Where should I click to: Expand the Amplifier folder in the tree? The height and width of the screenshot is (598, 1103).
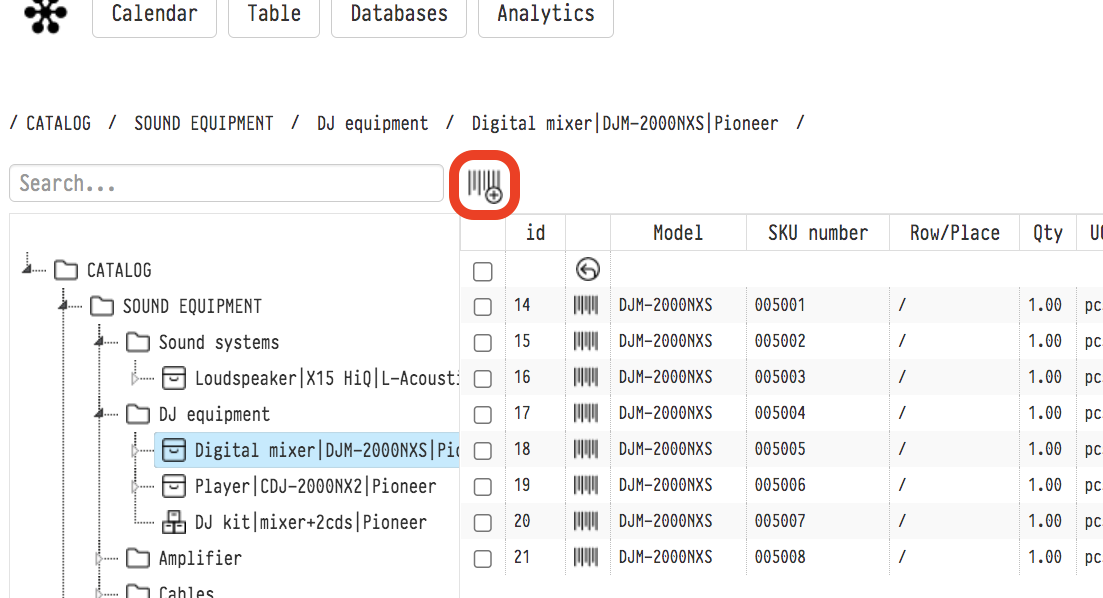pyautogui.click(x=99, y=558)
